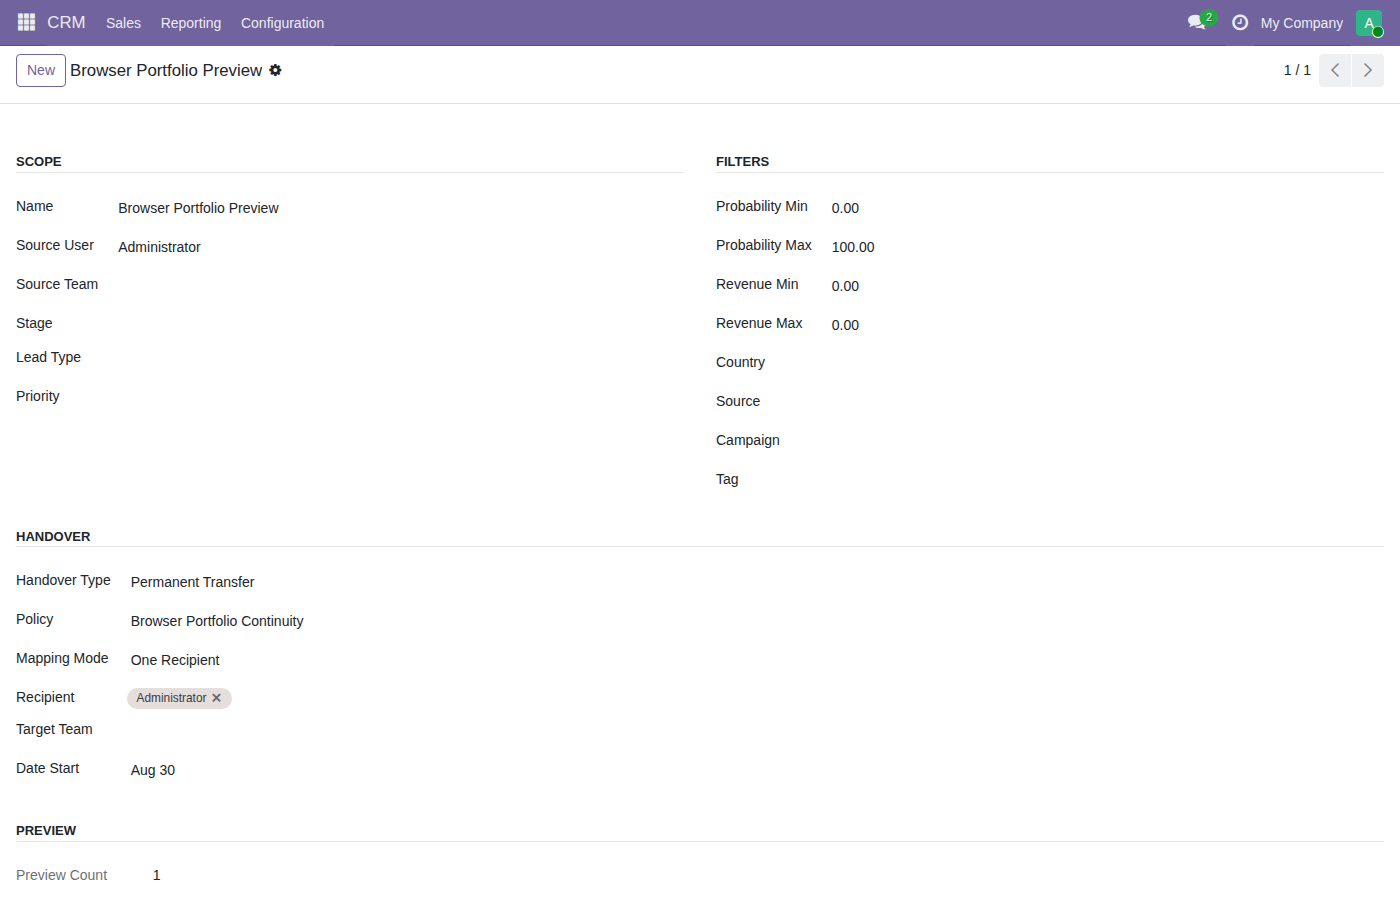Click the FILTERS section heading
The image size is (1400, 900).
point(742,161)
